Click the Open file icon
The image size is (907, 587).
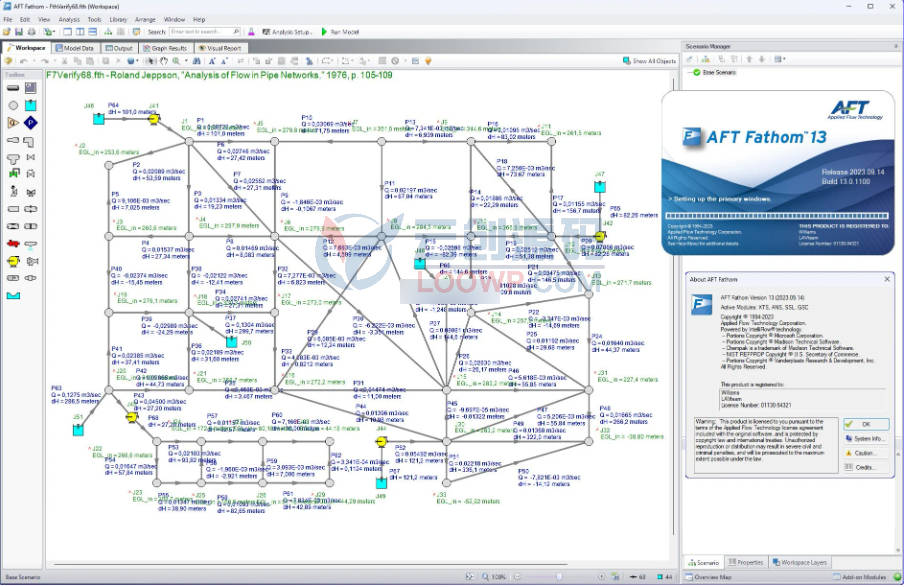click(7, 32)
